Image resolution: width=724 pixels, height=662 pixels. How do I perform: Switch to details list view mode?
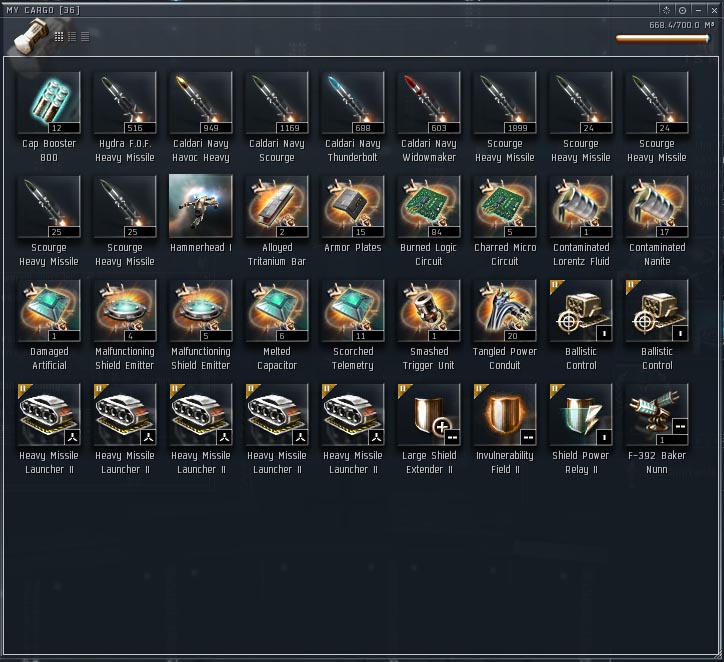[72, 36]
